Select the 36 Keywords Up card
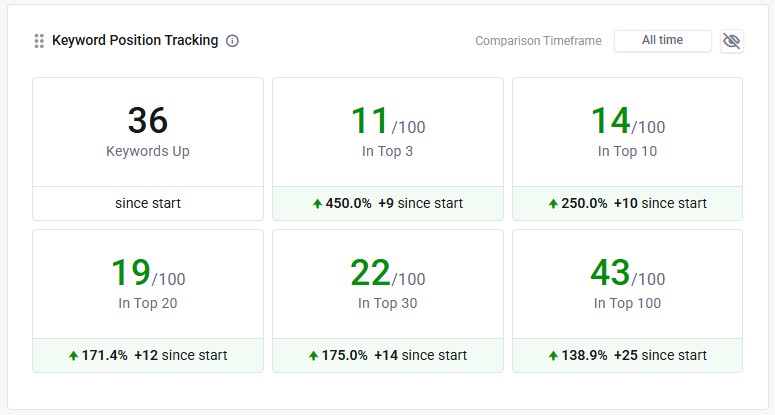 [148, 132]
